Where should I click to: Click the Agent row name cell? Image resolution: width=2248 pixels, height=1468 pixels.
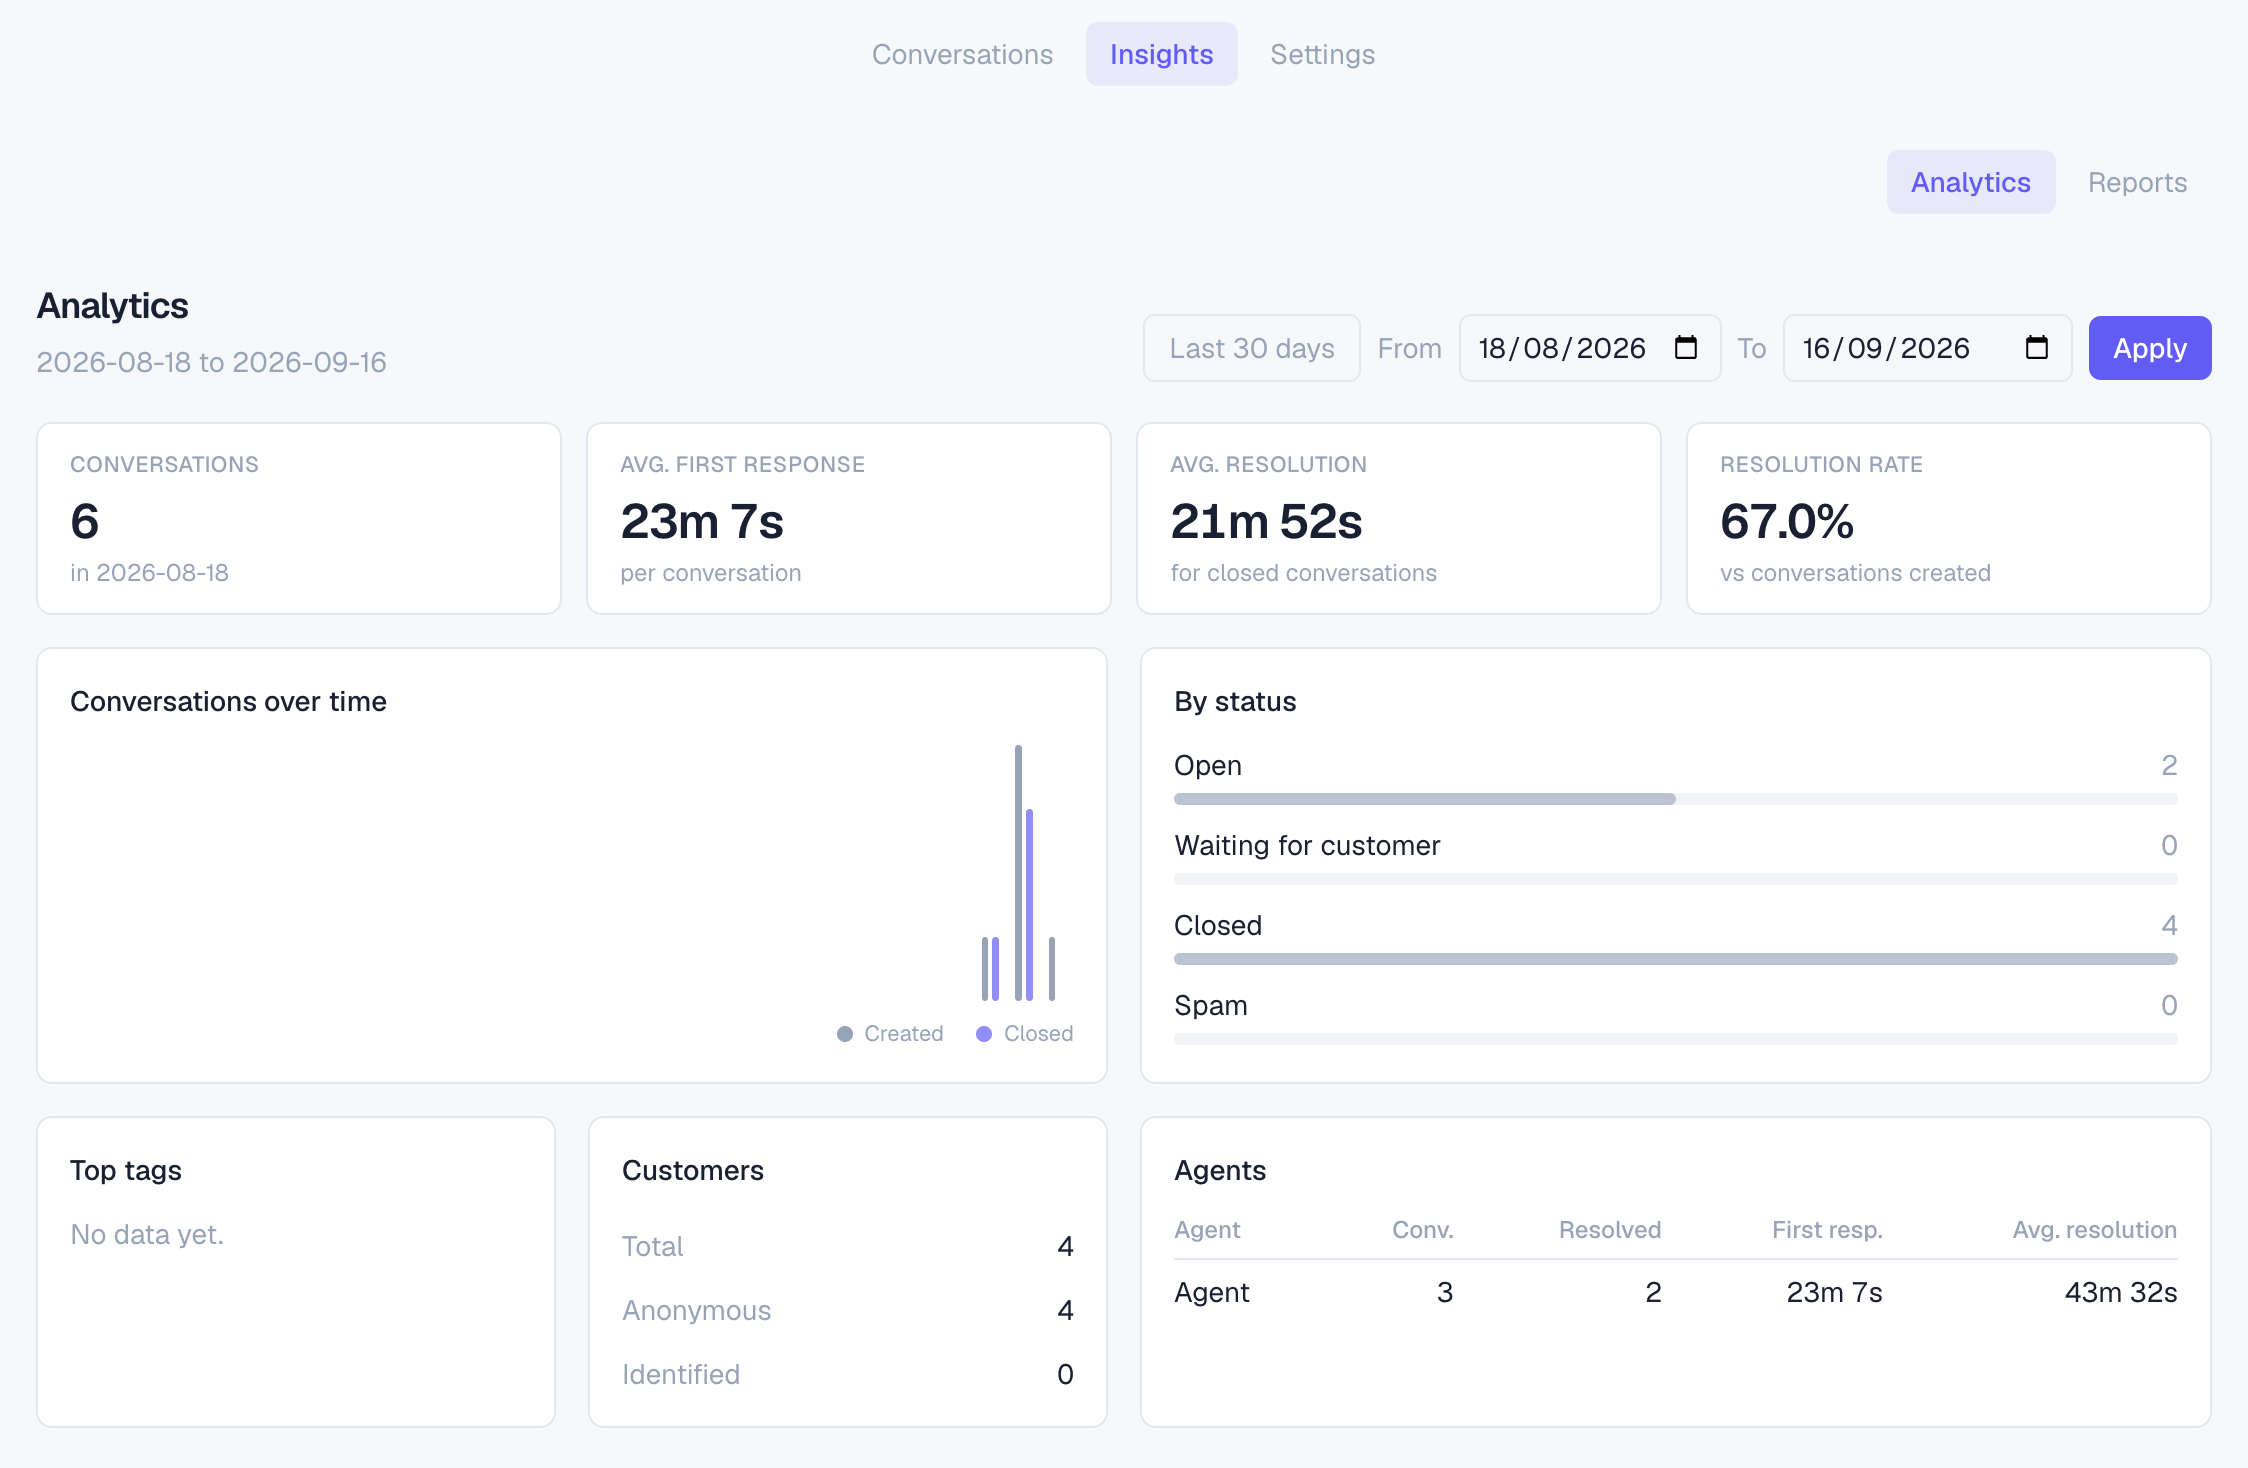(x=1211, y=1292)
